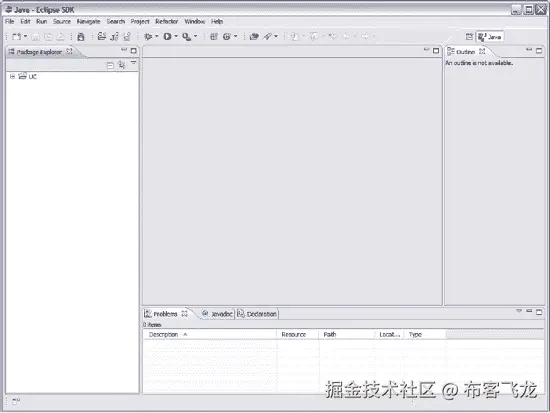The width and height of the screenshot is (550, 413).
Task: Open the Window menu
Action: pyautogui.click(x=195, y=21)
